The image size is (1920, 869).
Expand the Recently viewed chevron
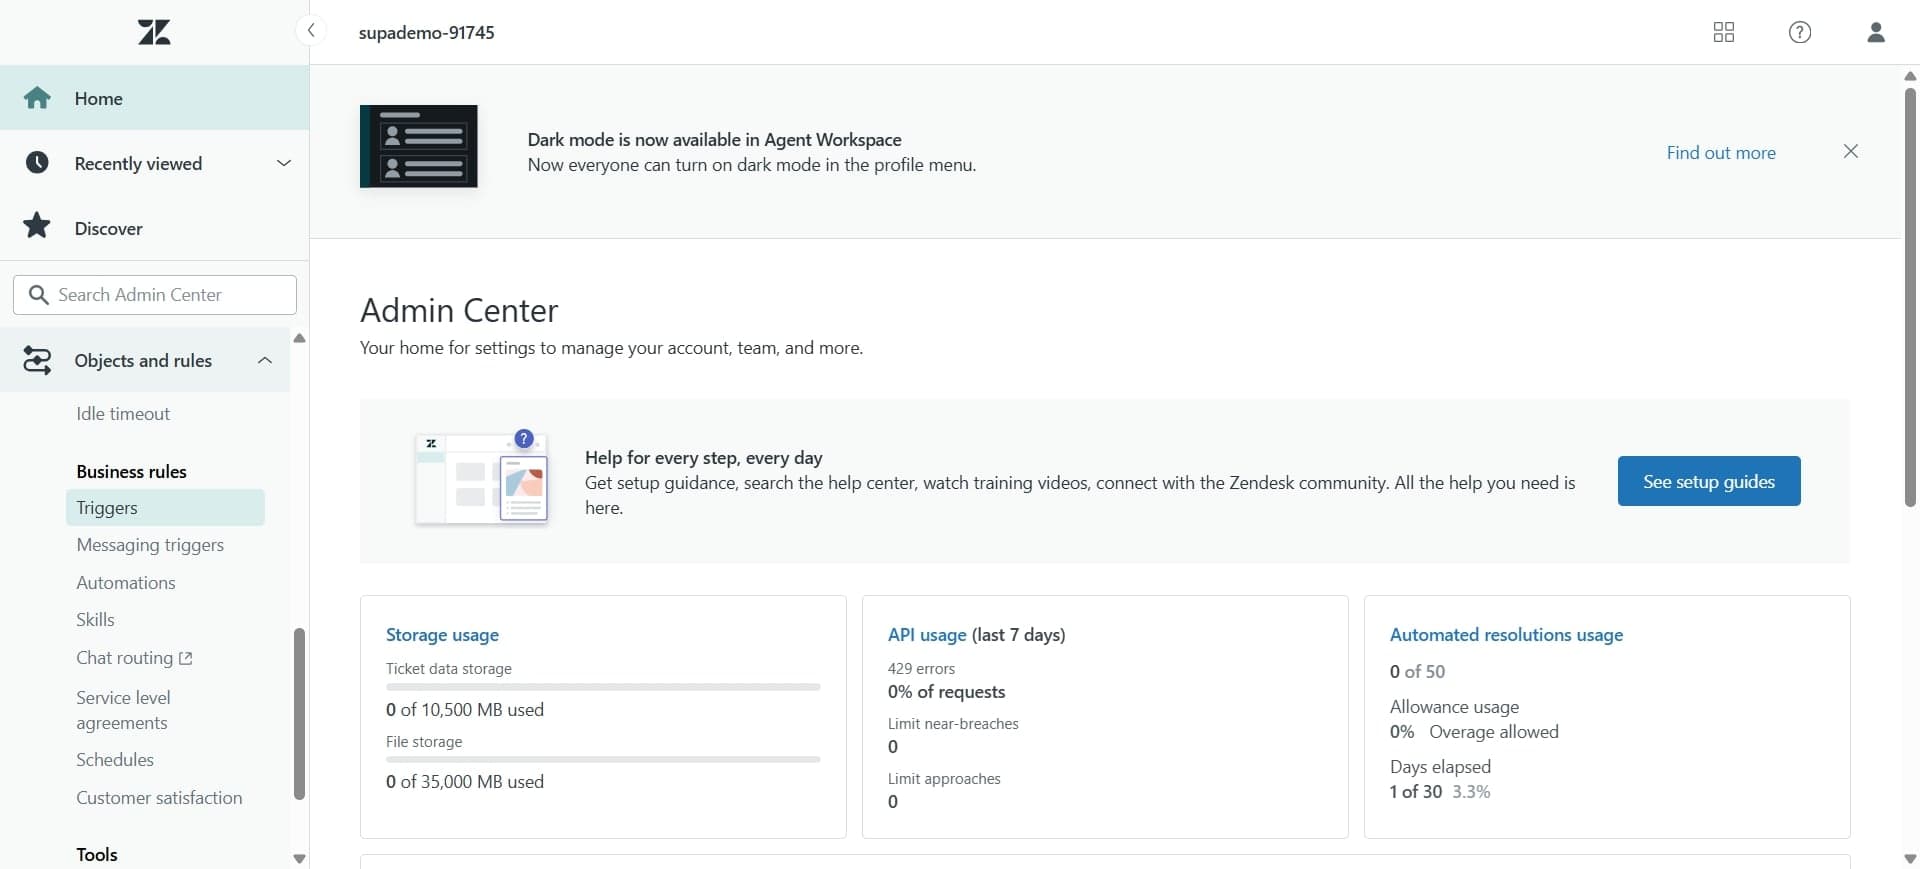click(x=283, y=163)
